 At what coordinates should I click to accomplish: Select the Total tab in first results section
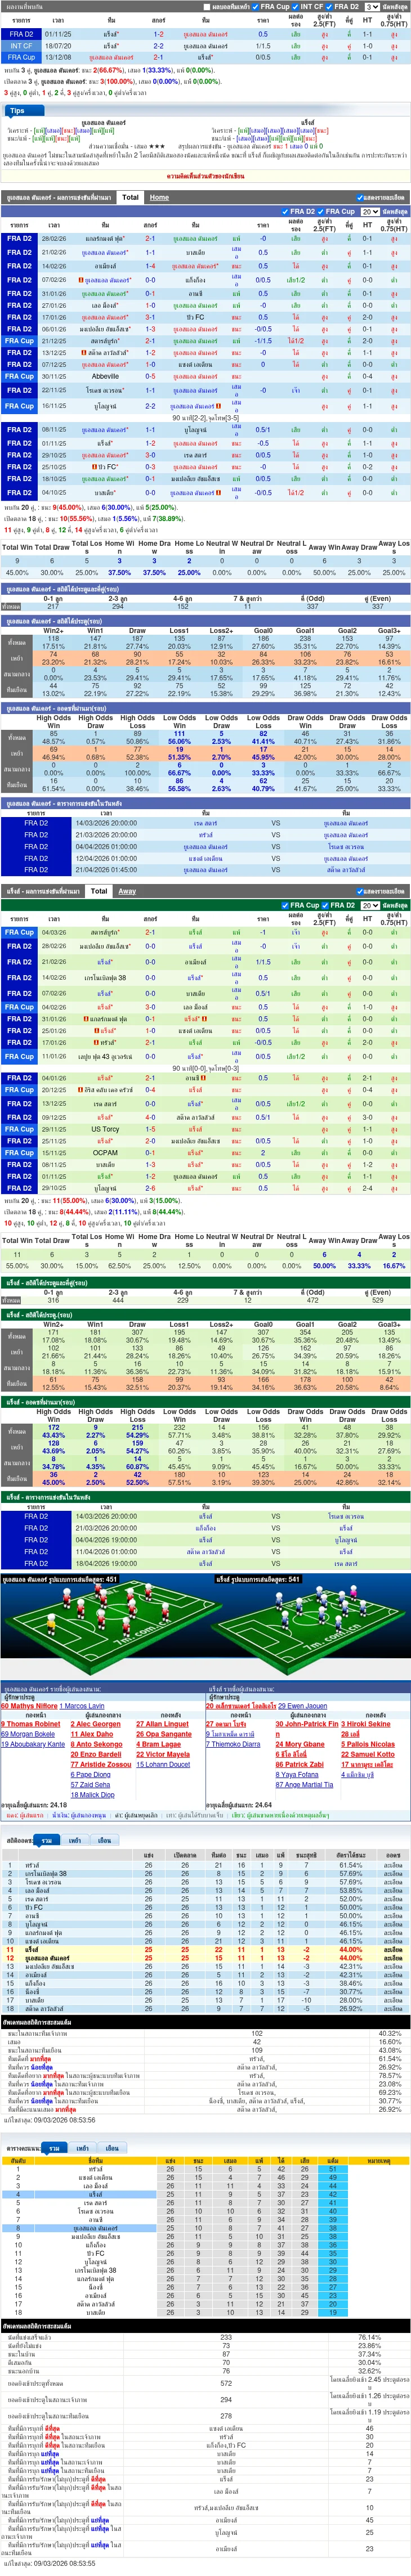pyautogui.click(x=130, y=197)
